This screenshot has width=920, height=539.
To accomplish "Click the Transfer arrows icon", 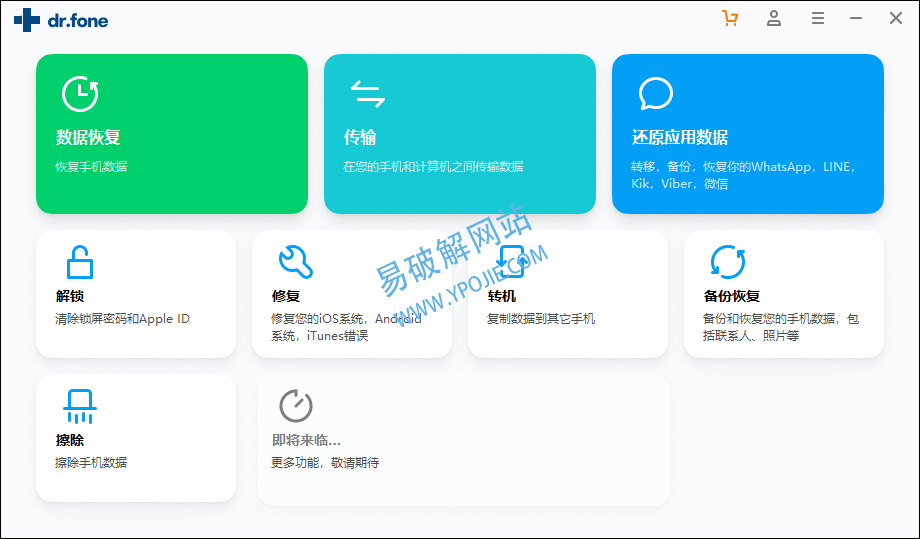I will tap(367, 95).
